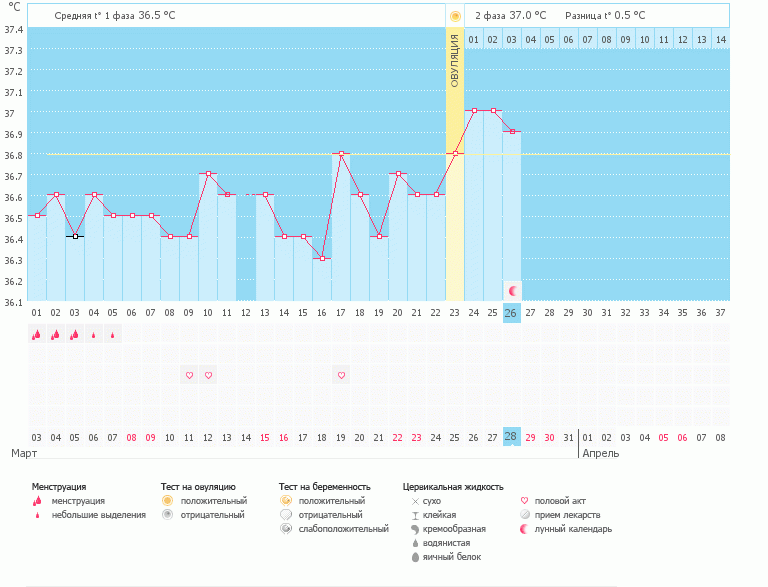Click the heart icon on cycle day 17

[341, 375]
